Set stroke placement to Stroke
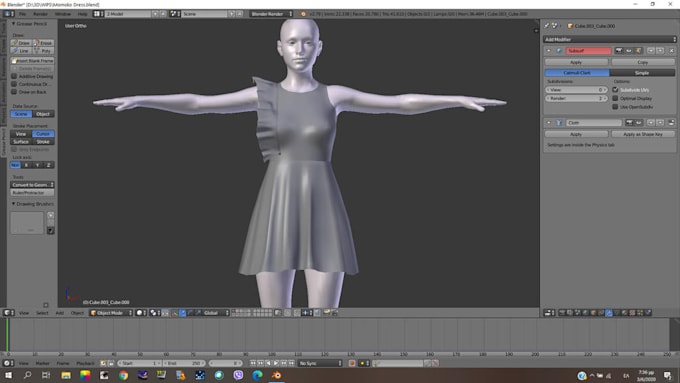This screenshot has height=383, width=680. (43, 142)
